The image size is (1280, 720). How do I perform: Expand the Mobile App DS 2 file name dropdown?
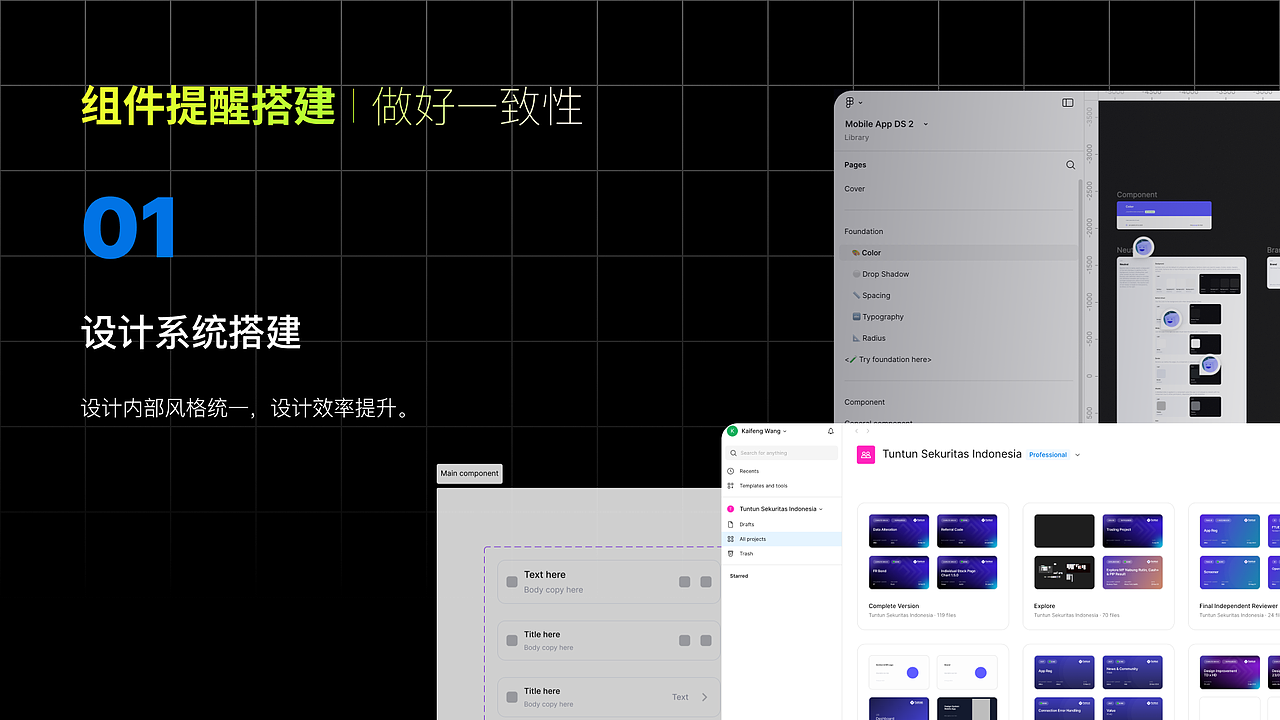click(926, 124)
